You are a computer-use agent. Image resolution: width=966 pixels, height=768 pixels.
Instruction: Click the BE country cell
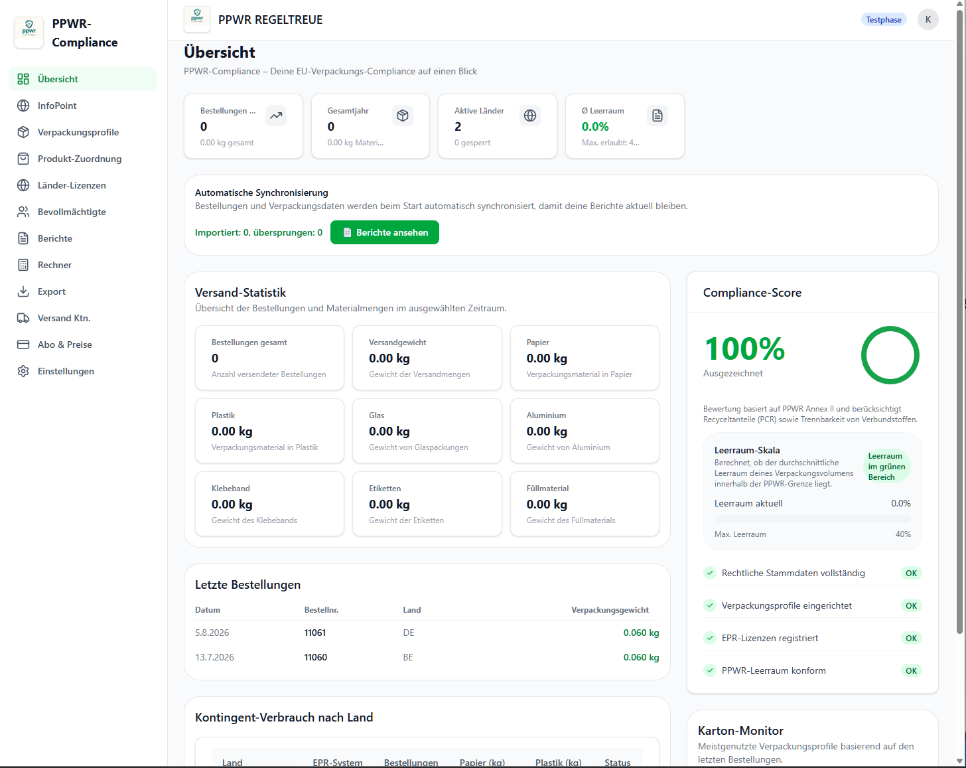[x=408, y=657]
